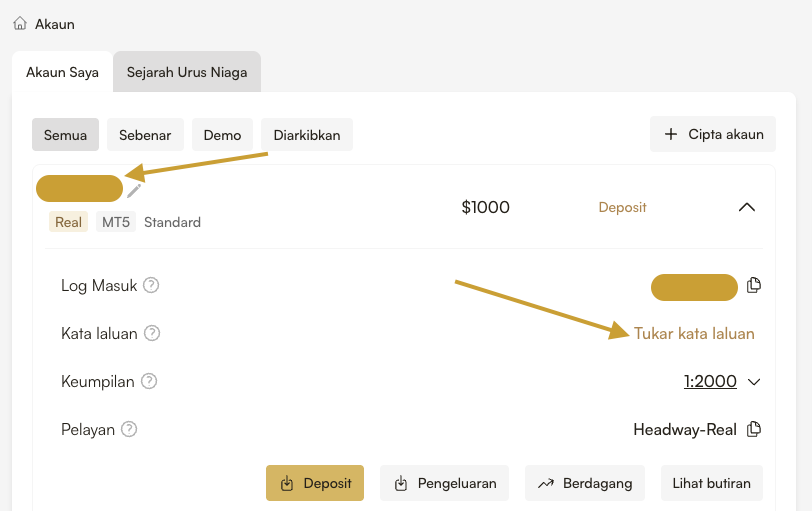Filter accounts by Sebenar
812x511 pixels.
pyautogui.click(x=145, y=135)
